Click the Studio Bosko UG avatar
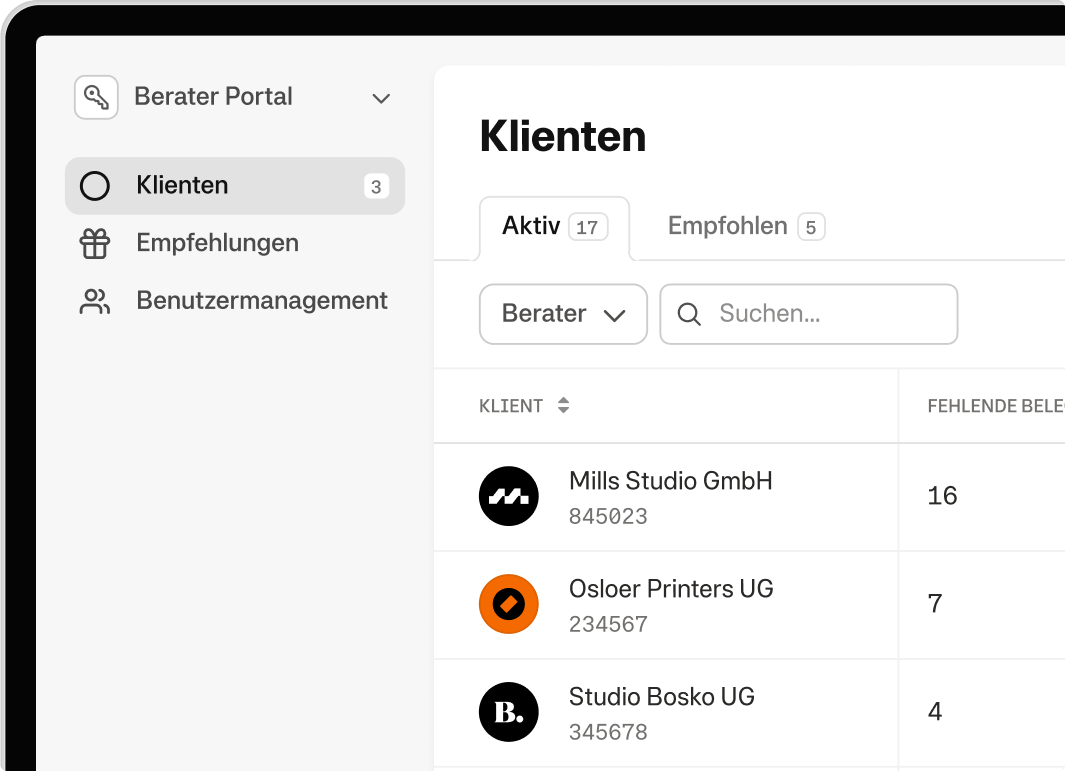The image size is (1065, 771). tap(509, 712)
